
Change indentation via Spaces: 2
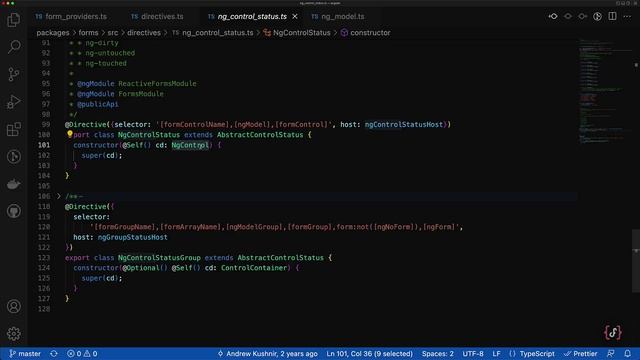(438, 353)
